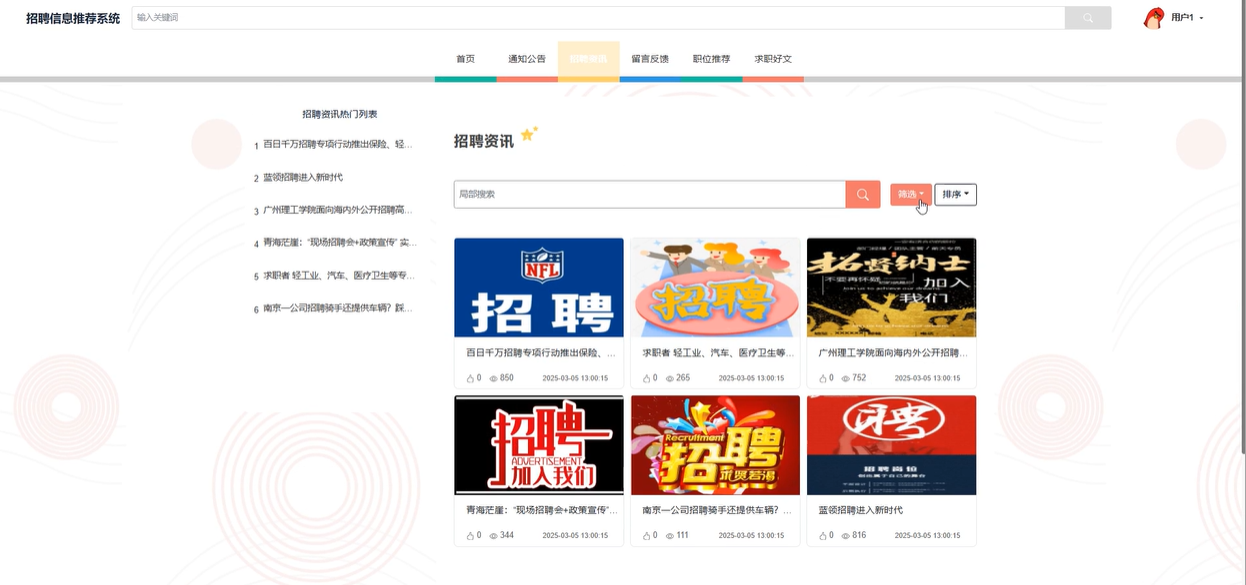Image resolution: width=1246 pixels, height=585 pixels.
Task: Click the eye views icon showing 752
Action: 846,378
